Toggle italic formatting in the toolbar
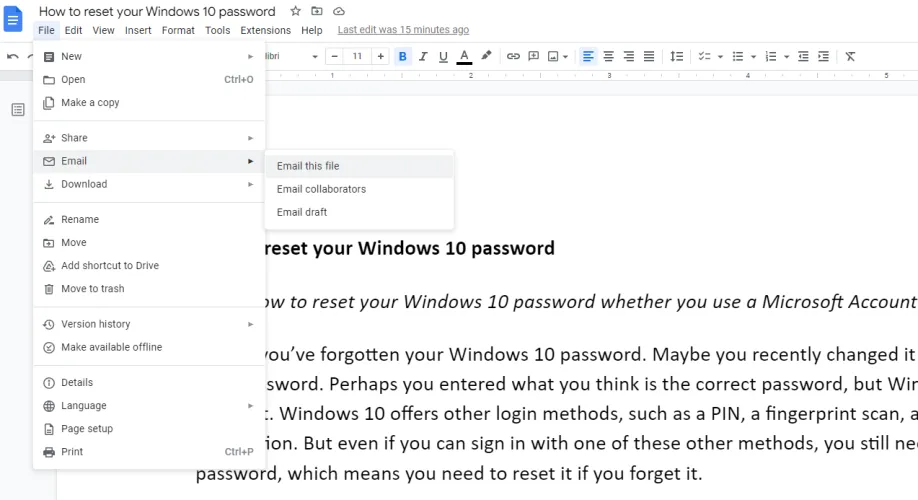Image resolution: width=918 pixels, height=500 pixels. 423,56
